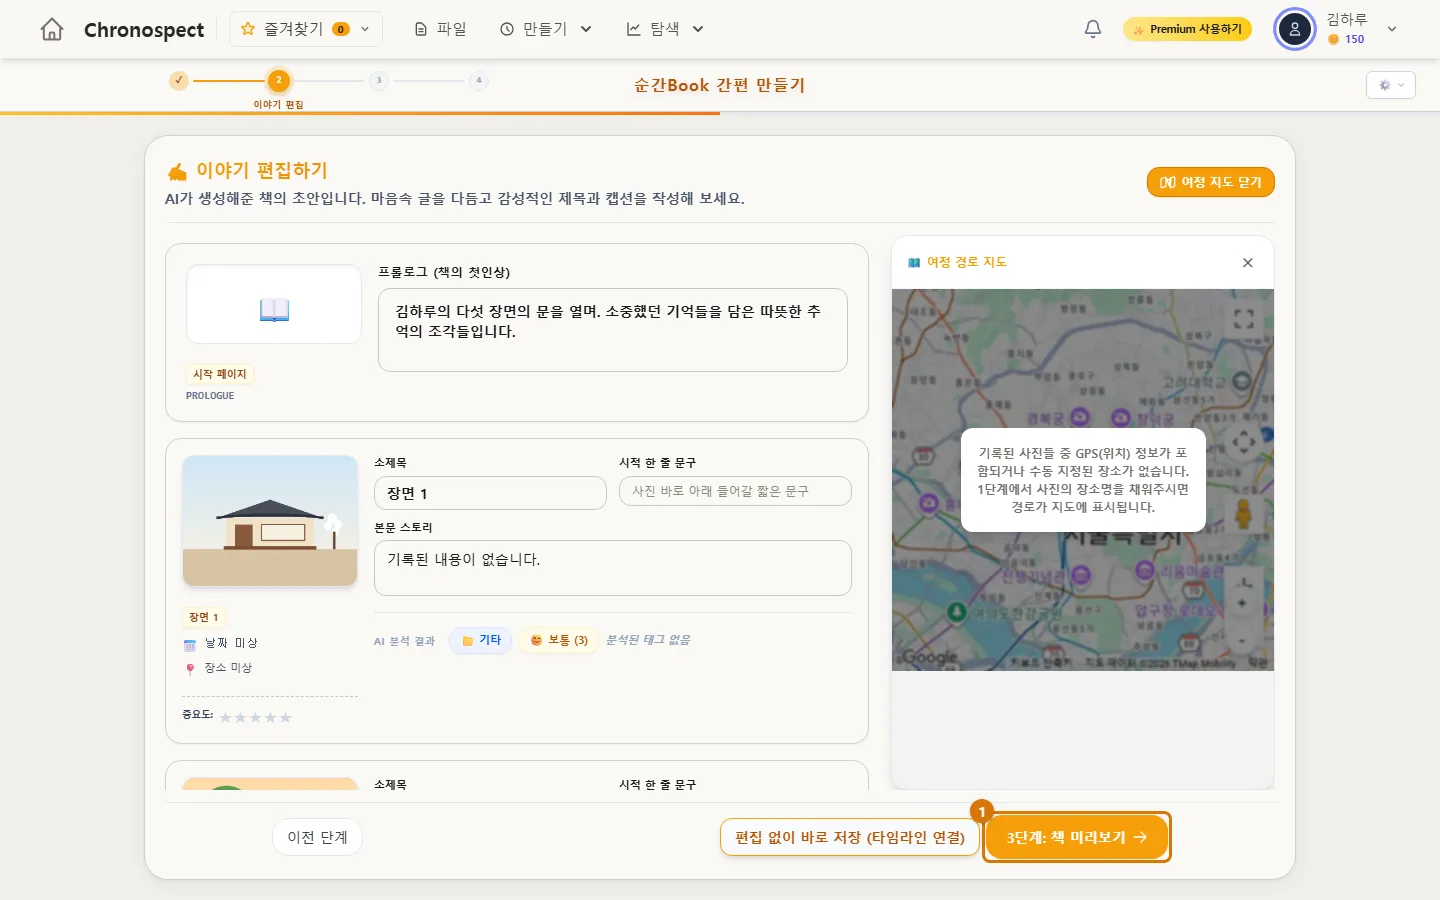Jump to step 4 in the wizard
This screenshot has width=1440, height=900.
(479, 80)
